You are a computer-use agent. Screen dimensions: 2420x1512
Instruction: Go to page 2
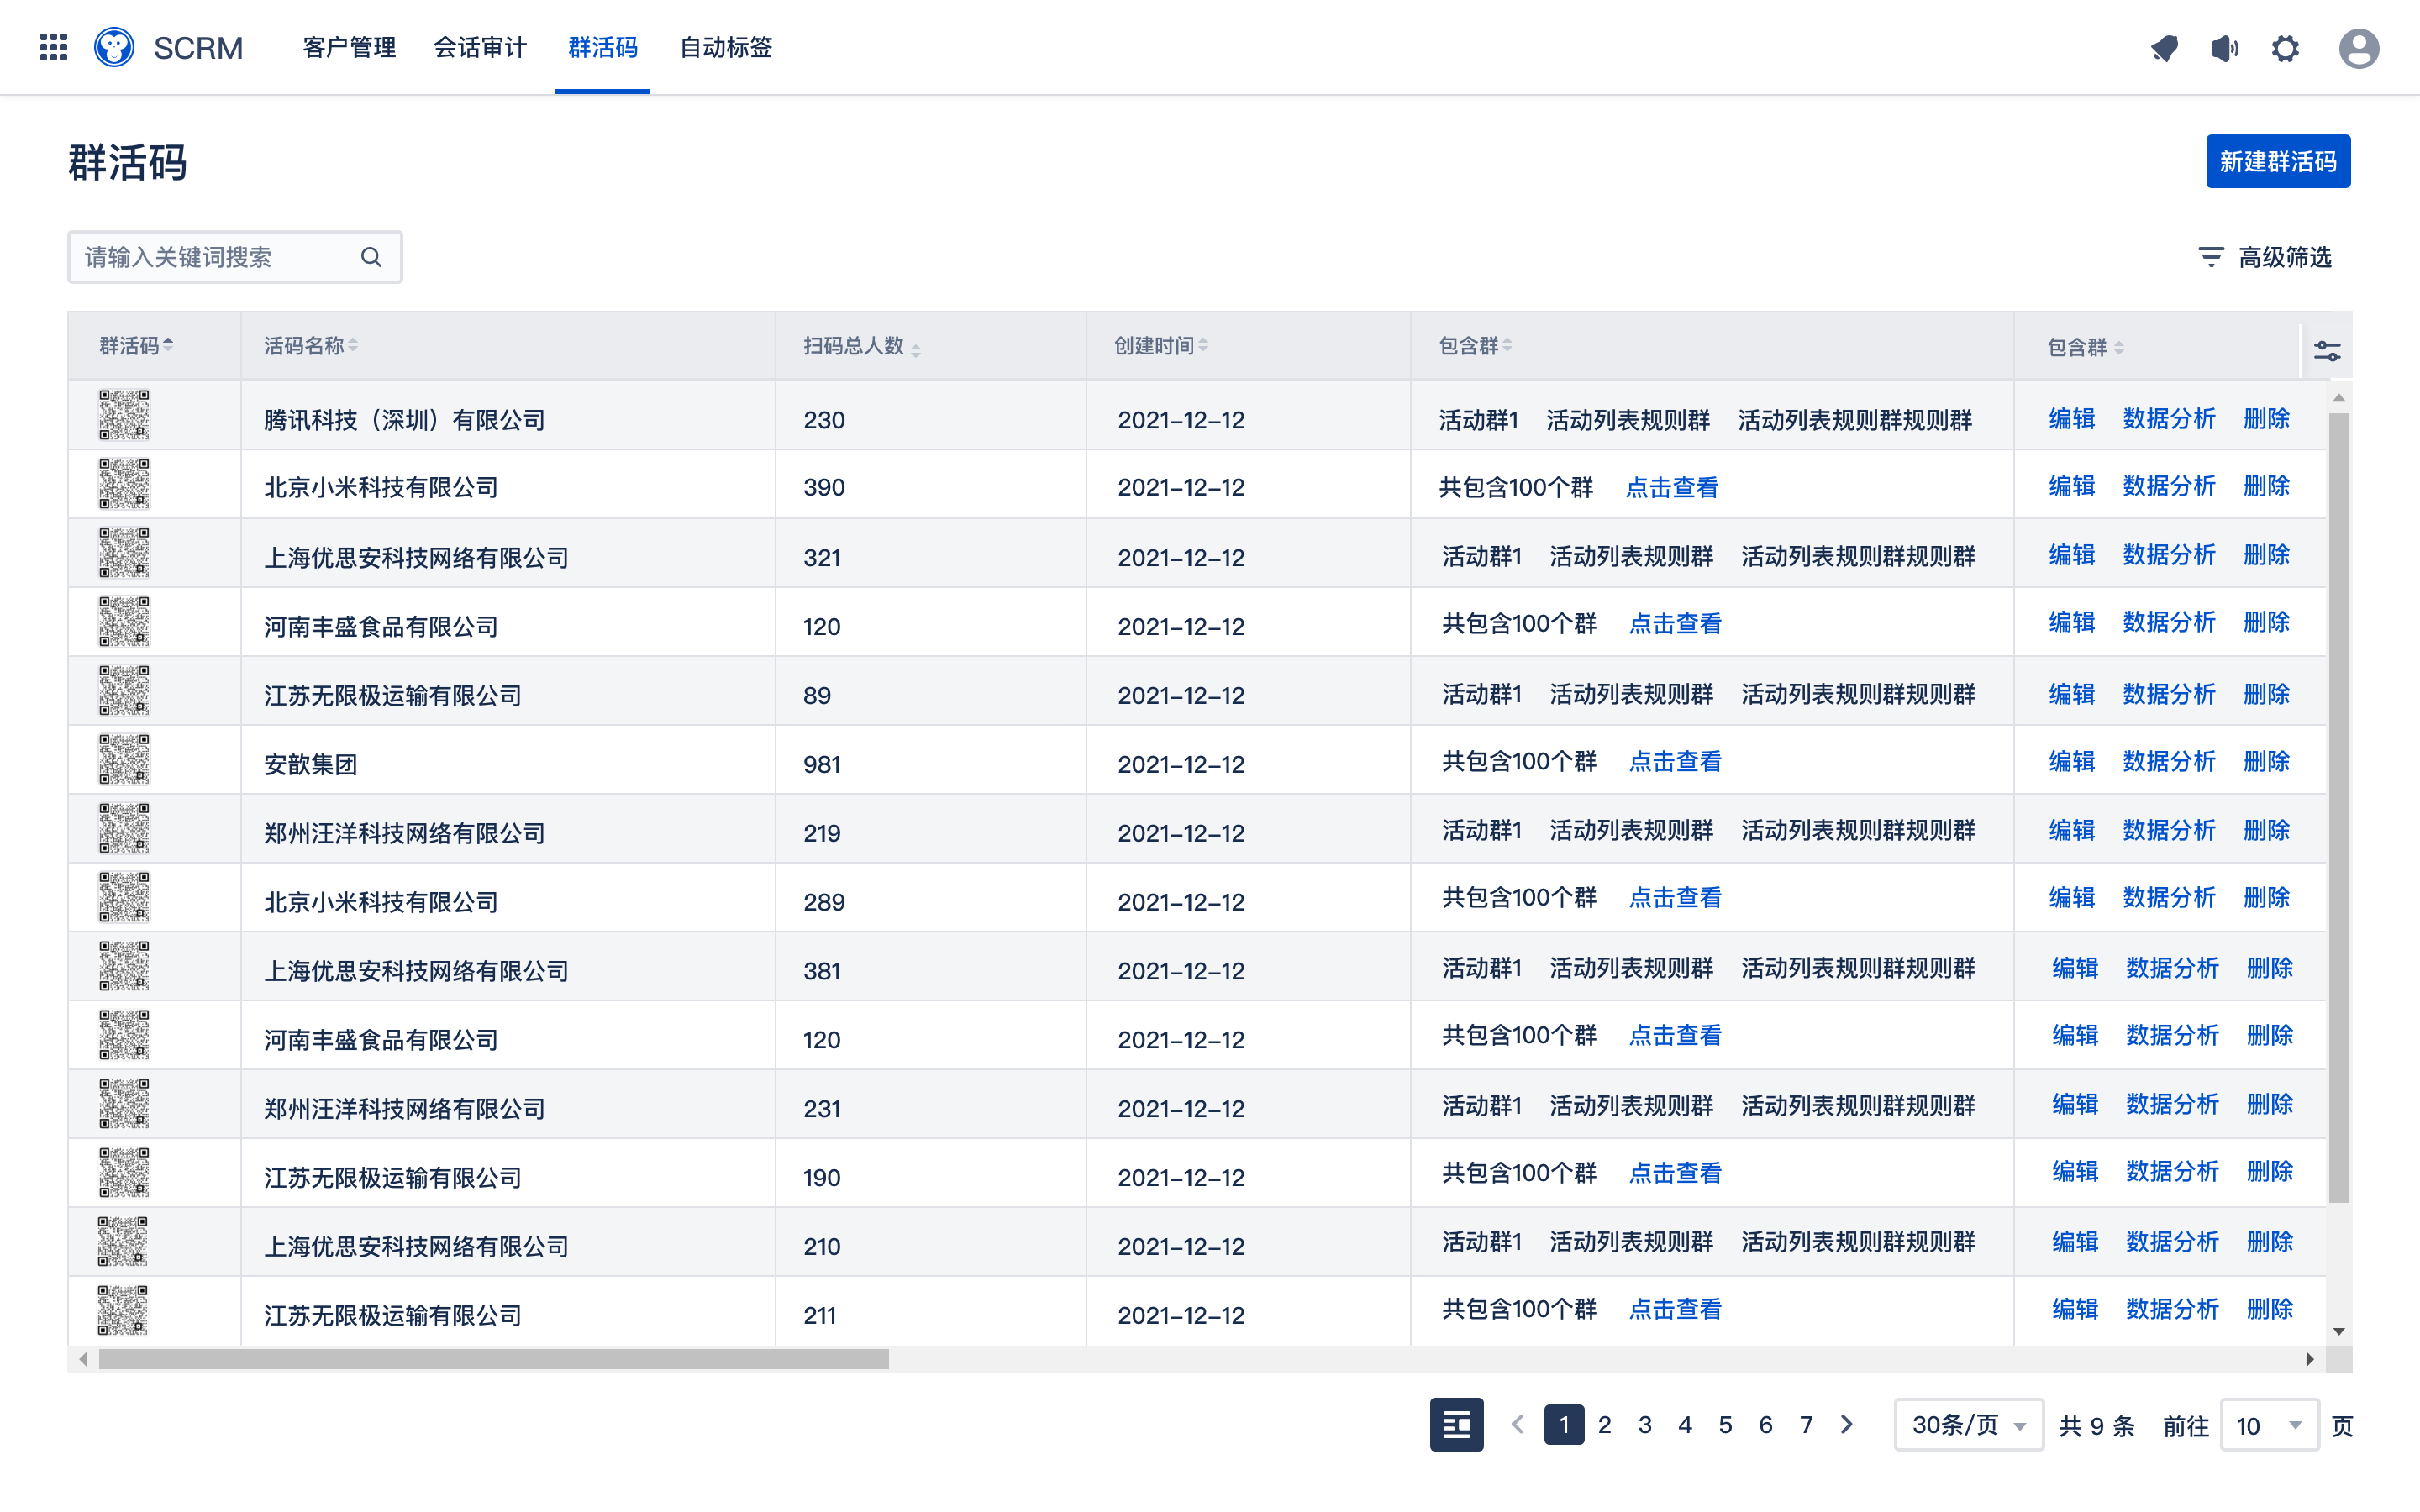pyautogui.click(x=1604, y=1424)
